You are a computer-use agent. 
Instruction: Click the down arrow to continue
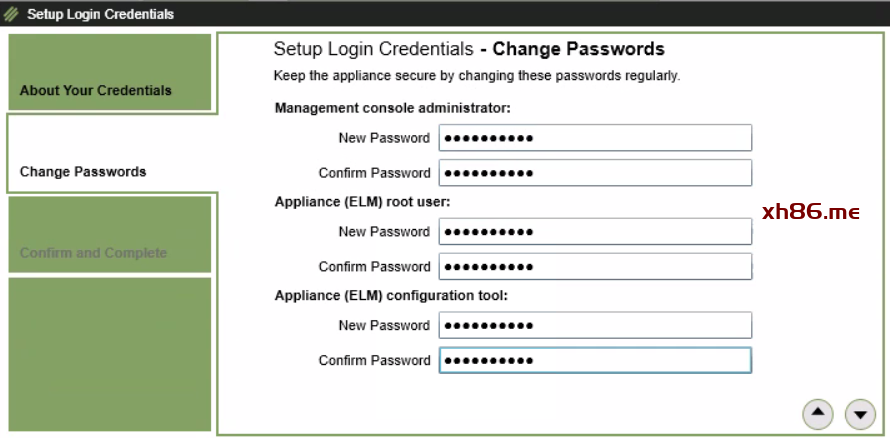pos(860,412)
